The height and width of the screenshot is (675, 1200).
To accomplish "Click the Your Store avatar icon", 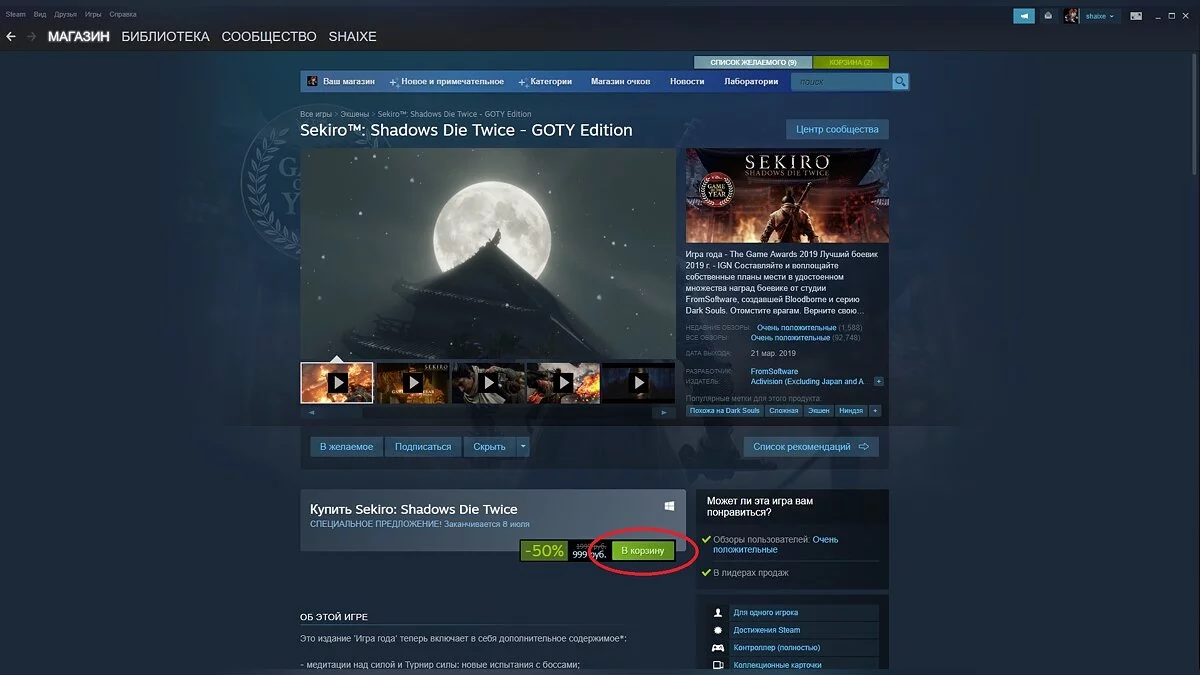I will [x=312, y=81].
